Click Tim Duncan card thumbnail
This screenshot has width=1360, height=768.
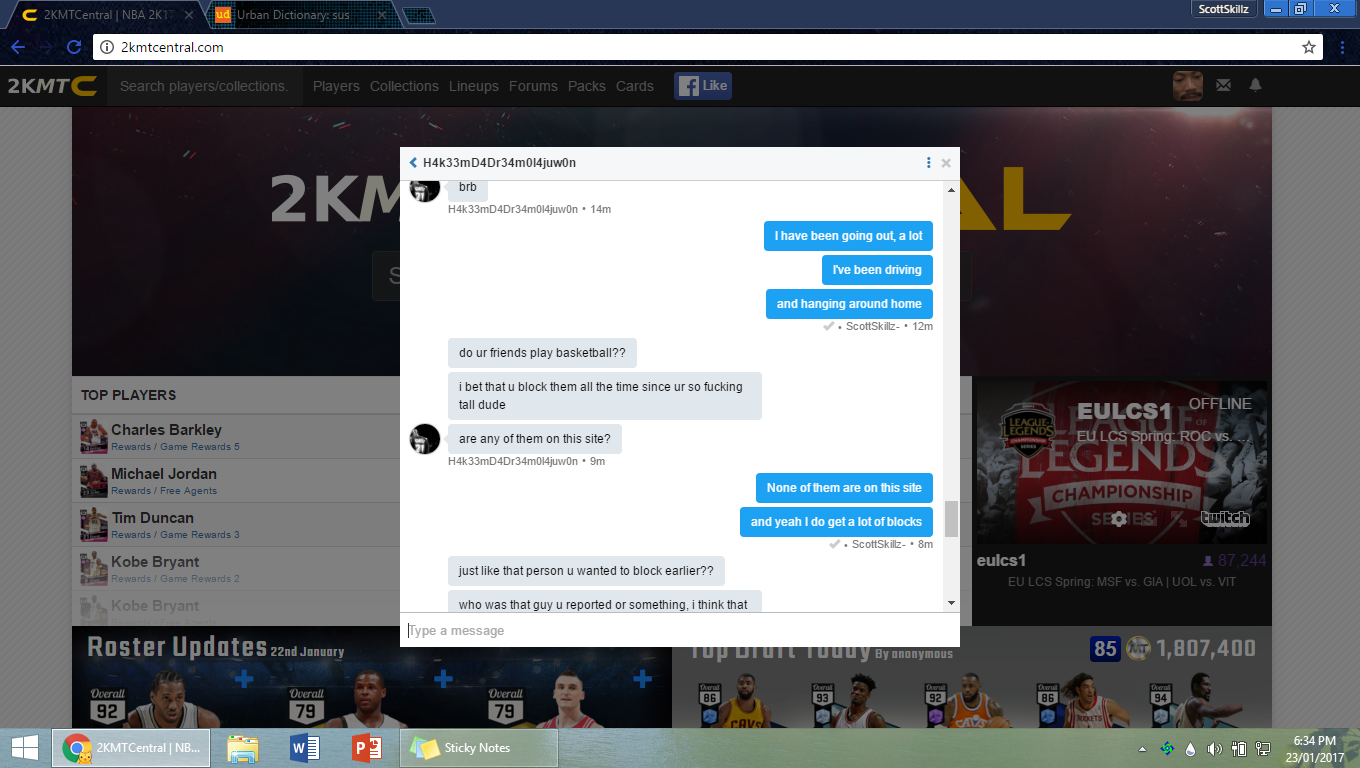(x=94, y=525)
